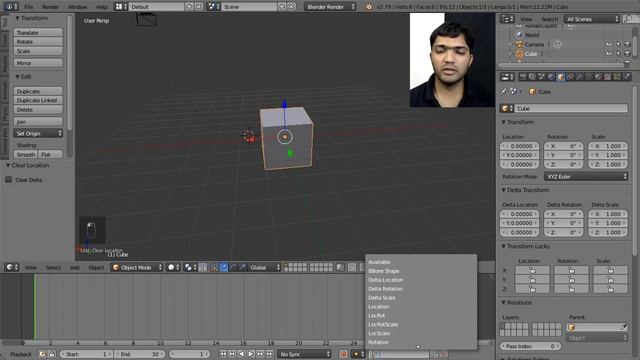Toggle the Y rotation lock
Image resolution: width=640 pixels, height=360 pixels.
571,280
